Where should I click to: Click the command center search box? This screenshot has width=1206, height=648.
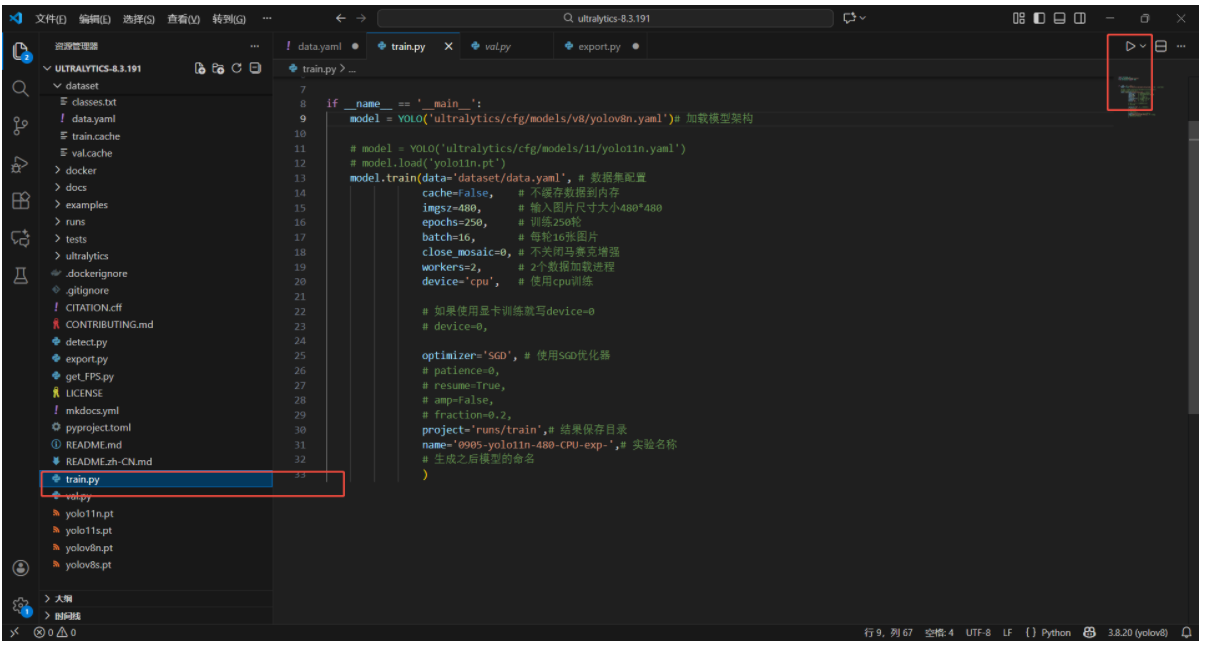(604, 18)
